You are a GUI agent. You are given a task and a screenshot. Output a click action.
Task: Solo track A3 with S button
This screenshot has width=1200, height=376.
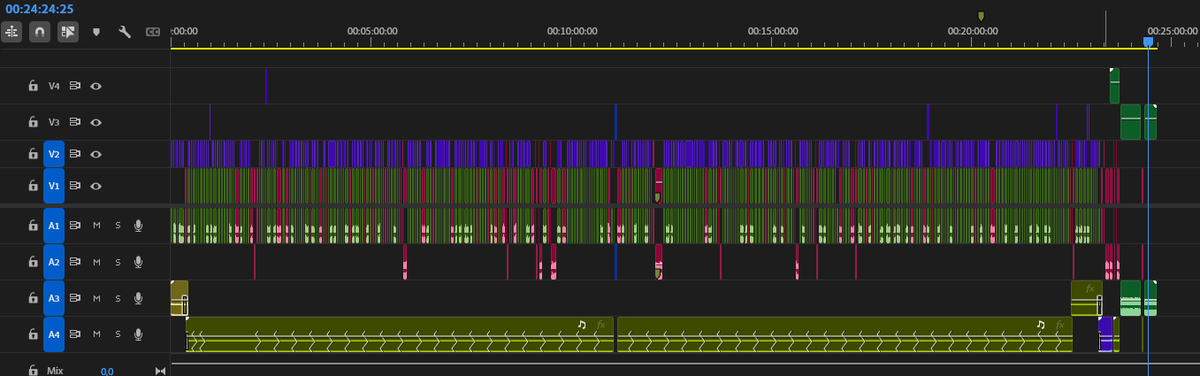pyautogui.click(x=117, y=298)
